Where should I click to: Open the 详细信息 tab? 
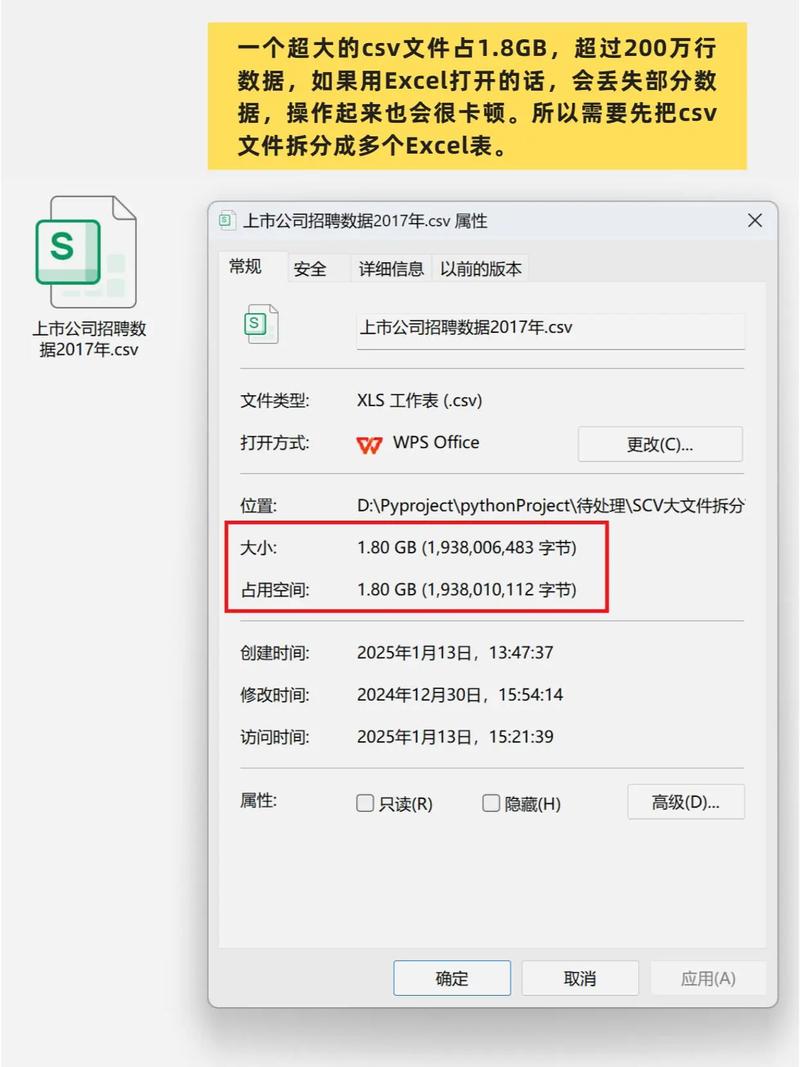391,268
